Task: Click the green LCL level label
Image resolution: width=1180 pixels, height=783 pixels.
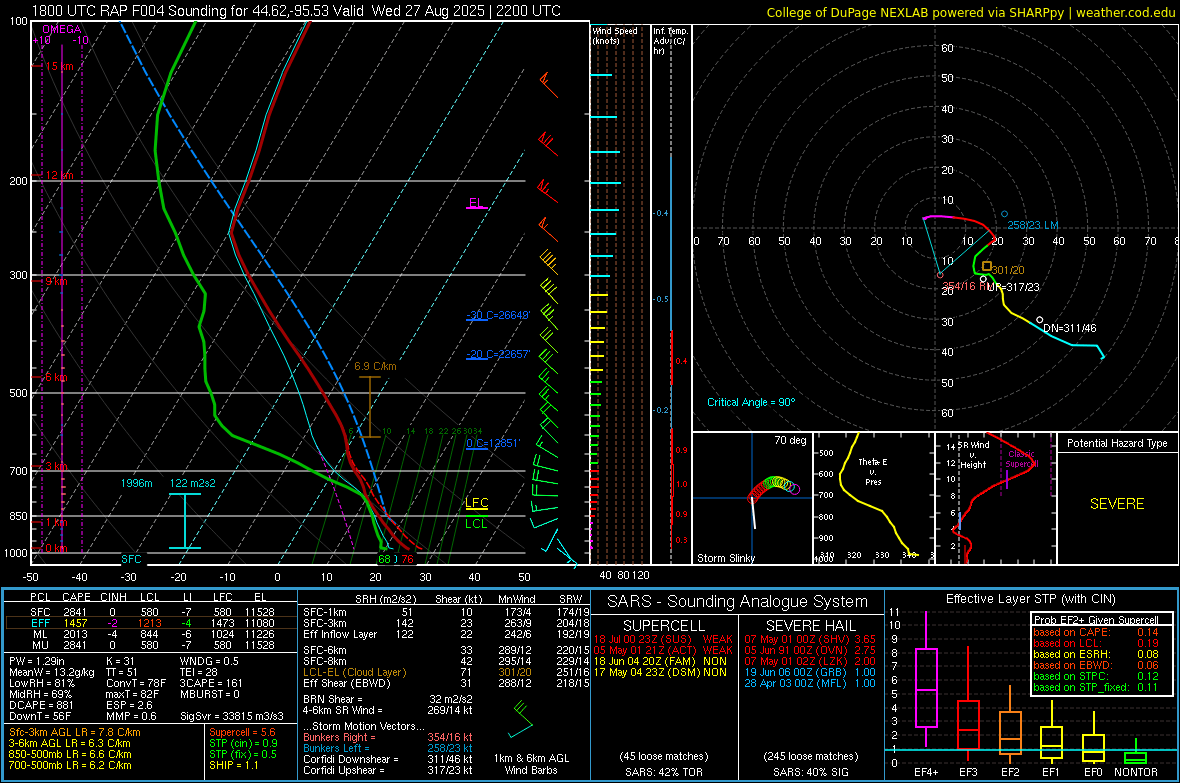Action: (476, 523)
